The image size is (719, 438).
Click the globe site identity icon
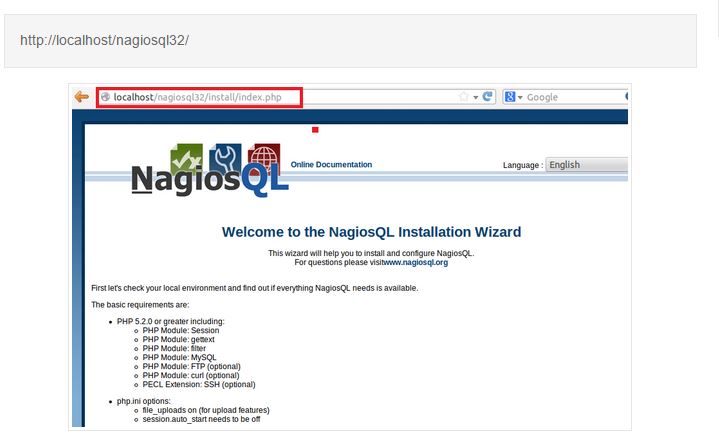pyautogui.click(x=105, y=97)
